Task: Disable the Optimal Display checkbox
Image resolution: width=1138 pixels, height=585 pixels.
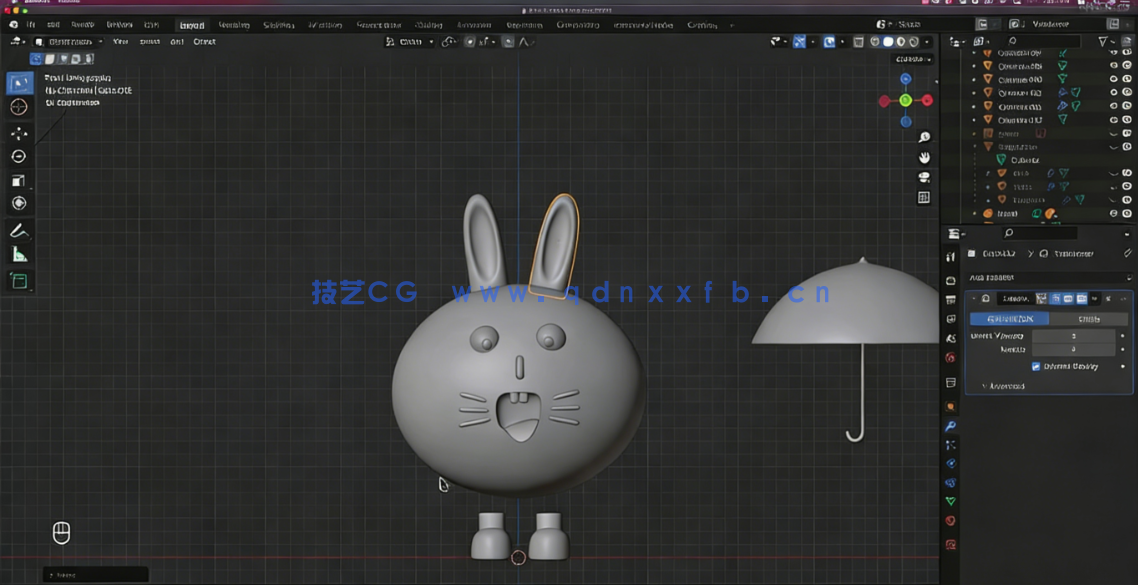Action: pos(1035,365)
